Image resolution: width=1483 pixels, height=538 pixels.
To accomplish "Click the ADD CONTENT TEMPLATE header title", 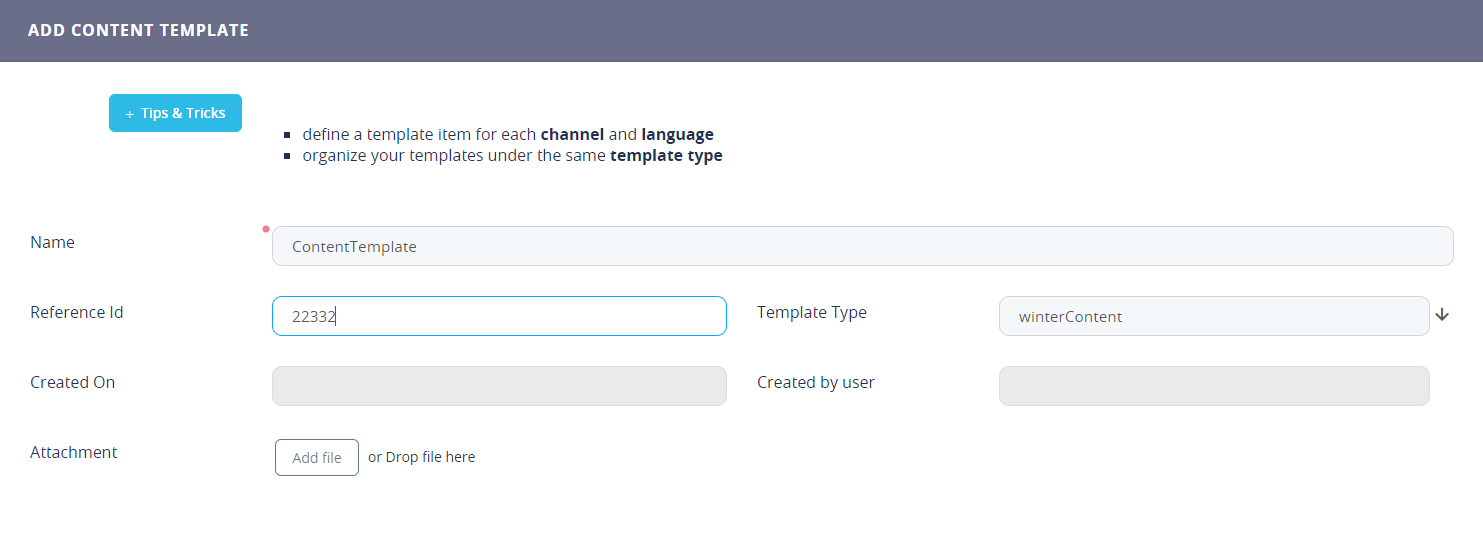I will [138, 30].
